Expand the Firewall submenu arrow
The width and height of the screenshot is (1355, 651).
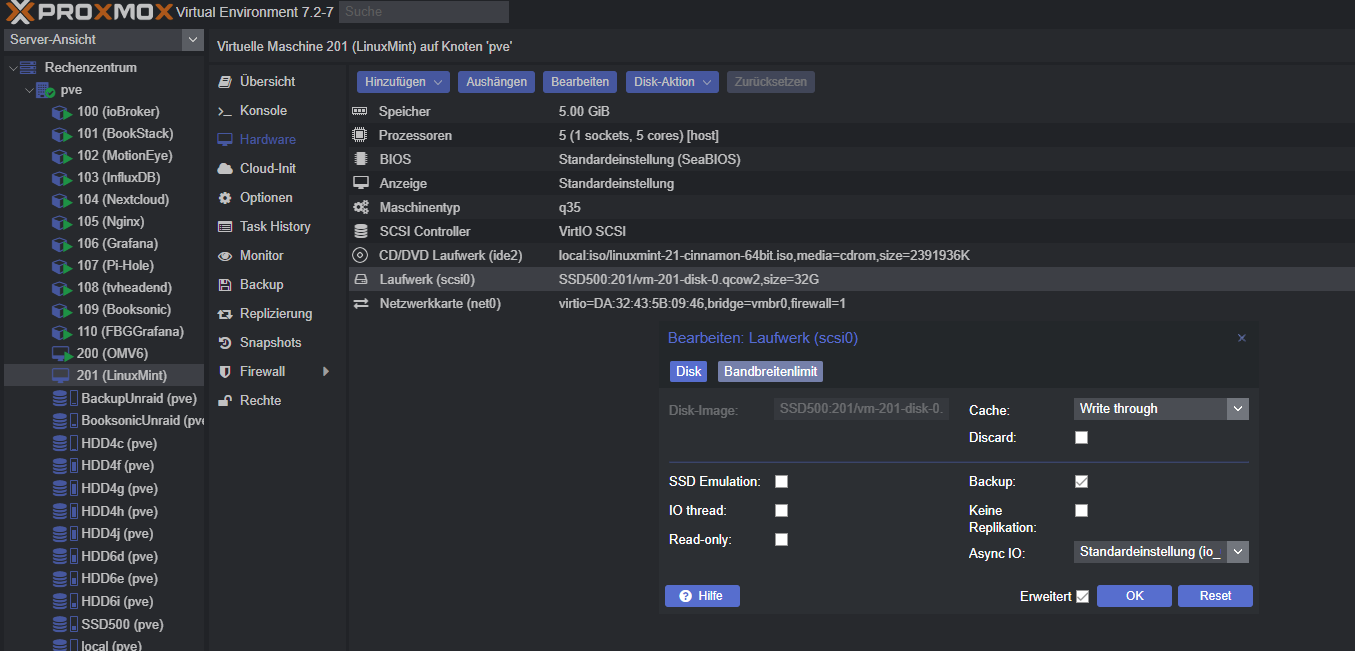pos(325,372)
